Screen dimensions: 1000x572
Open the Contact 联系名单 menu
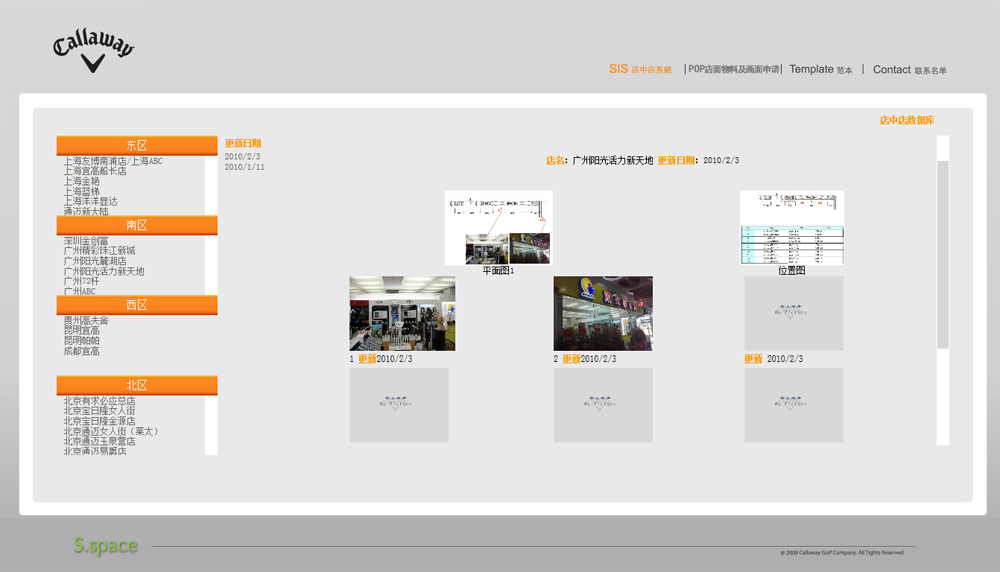pos(909,70)
